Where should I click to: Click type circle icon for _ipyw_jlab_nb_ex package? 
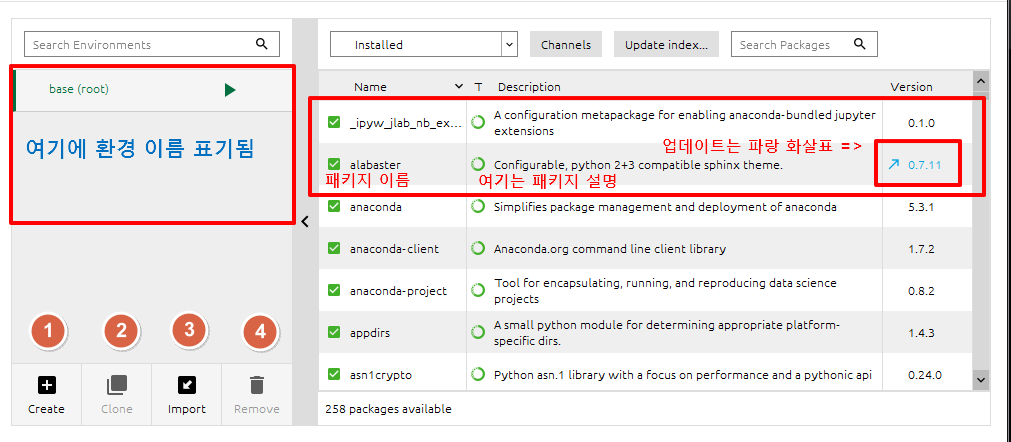[478, 122]
